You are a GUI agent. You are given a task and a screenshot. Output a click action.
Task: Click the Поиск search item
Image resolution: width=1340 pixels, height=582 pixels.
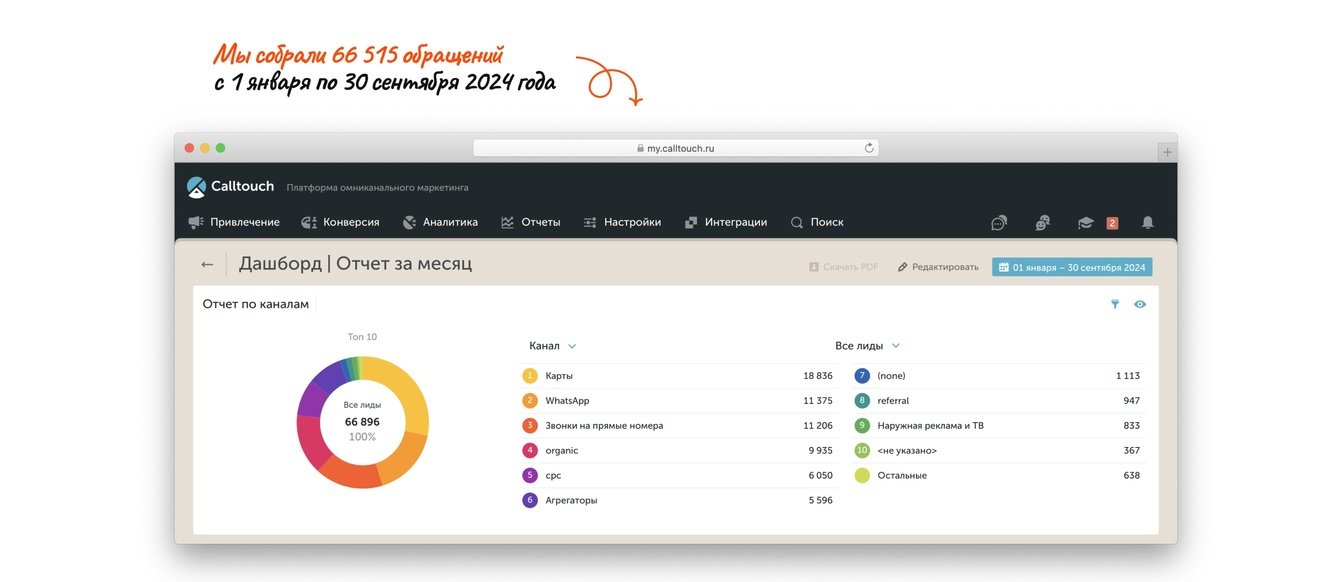click(817, 222)
